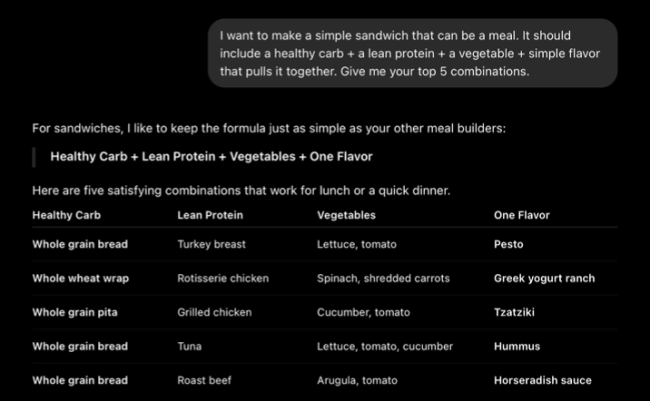650x401 pixels.
Task: Select the Turkey breast protein cell
Action: click(x=211, y=244)
